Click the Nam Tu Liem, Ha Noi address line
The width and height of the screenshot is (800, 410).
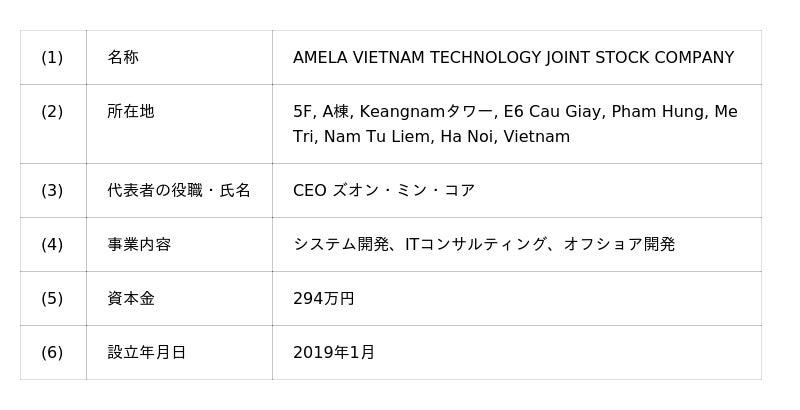pos(431,137)
